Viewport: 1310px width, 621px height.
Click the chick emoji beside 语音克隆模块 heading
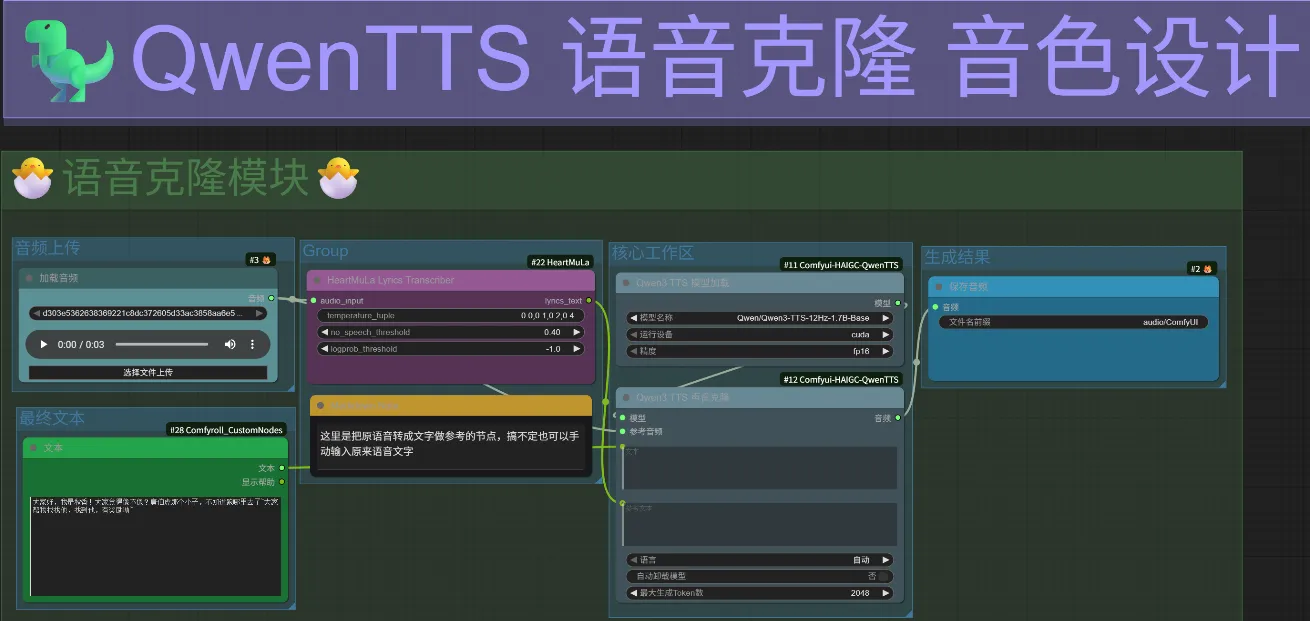click(33, 180)
